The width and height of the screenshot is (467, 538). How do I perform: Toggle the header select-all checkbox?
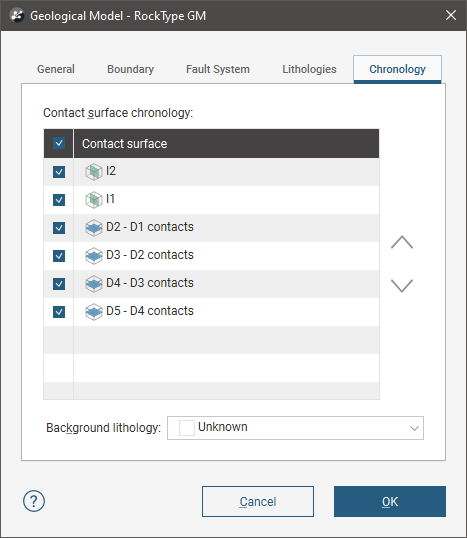point(59,143)
